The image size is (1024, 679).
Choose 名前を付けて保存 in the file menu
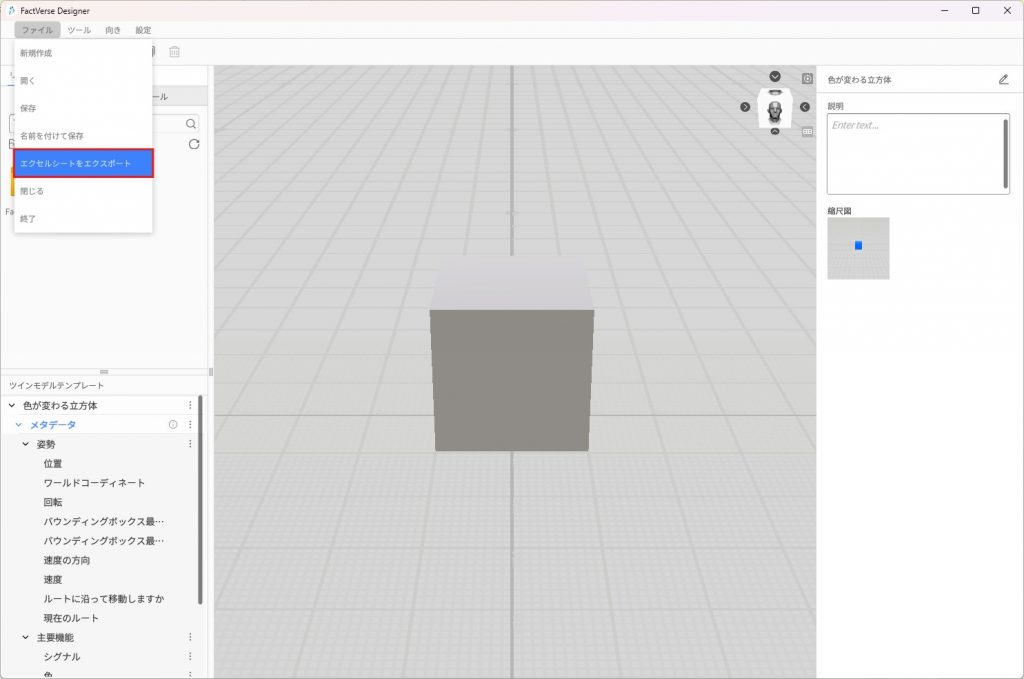52,135
